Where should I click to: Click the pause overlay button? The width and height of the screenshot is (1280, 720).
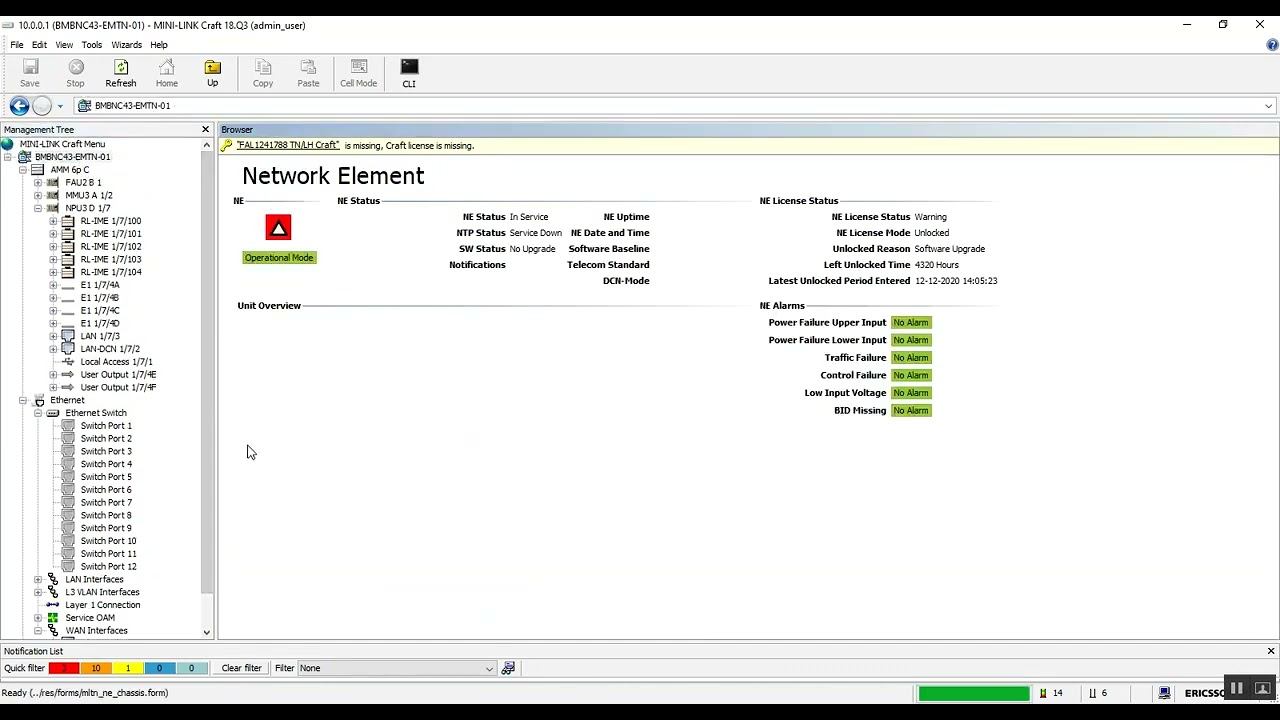[1236, 688]
